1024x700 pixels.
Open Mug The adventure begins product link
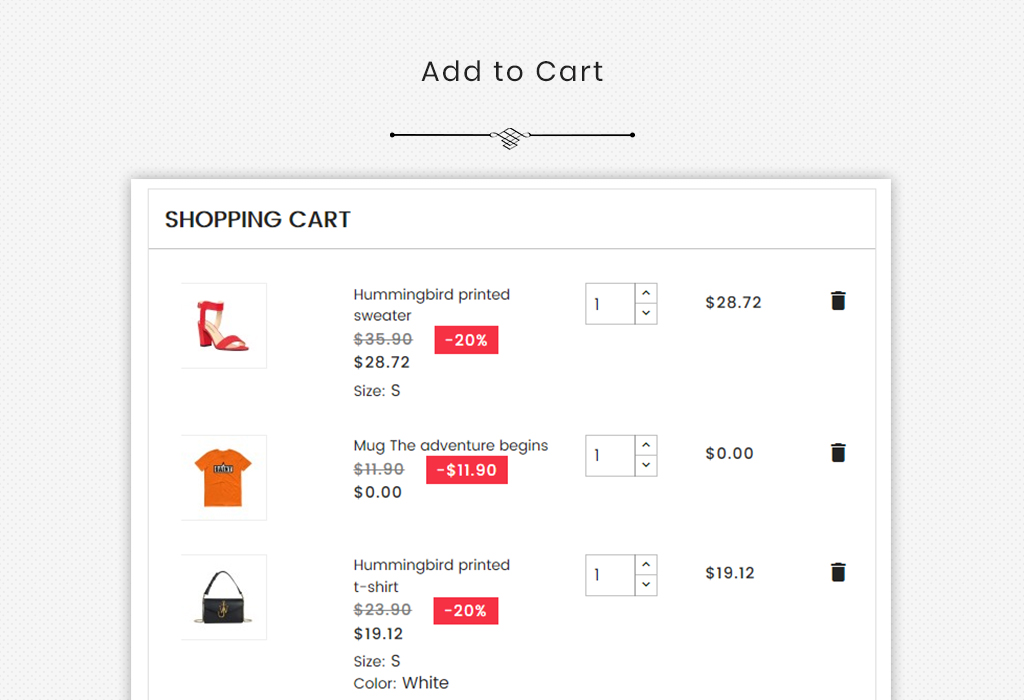[x=451, y=445]
